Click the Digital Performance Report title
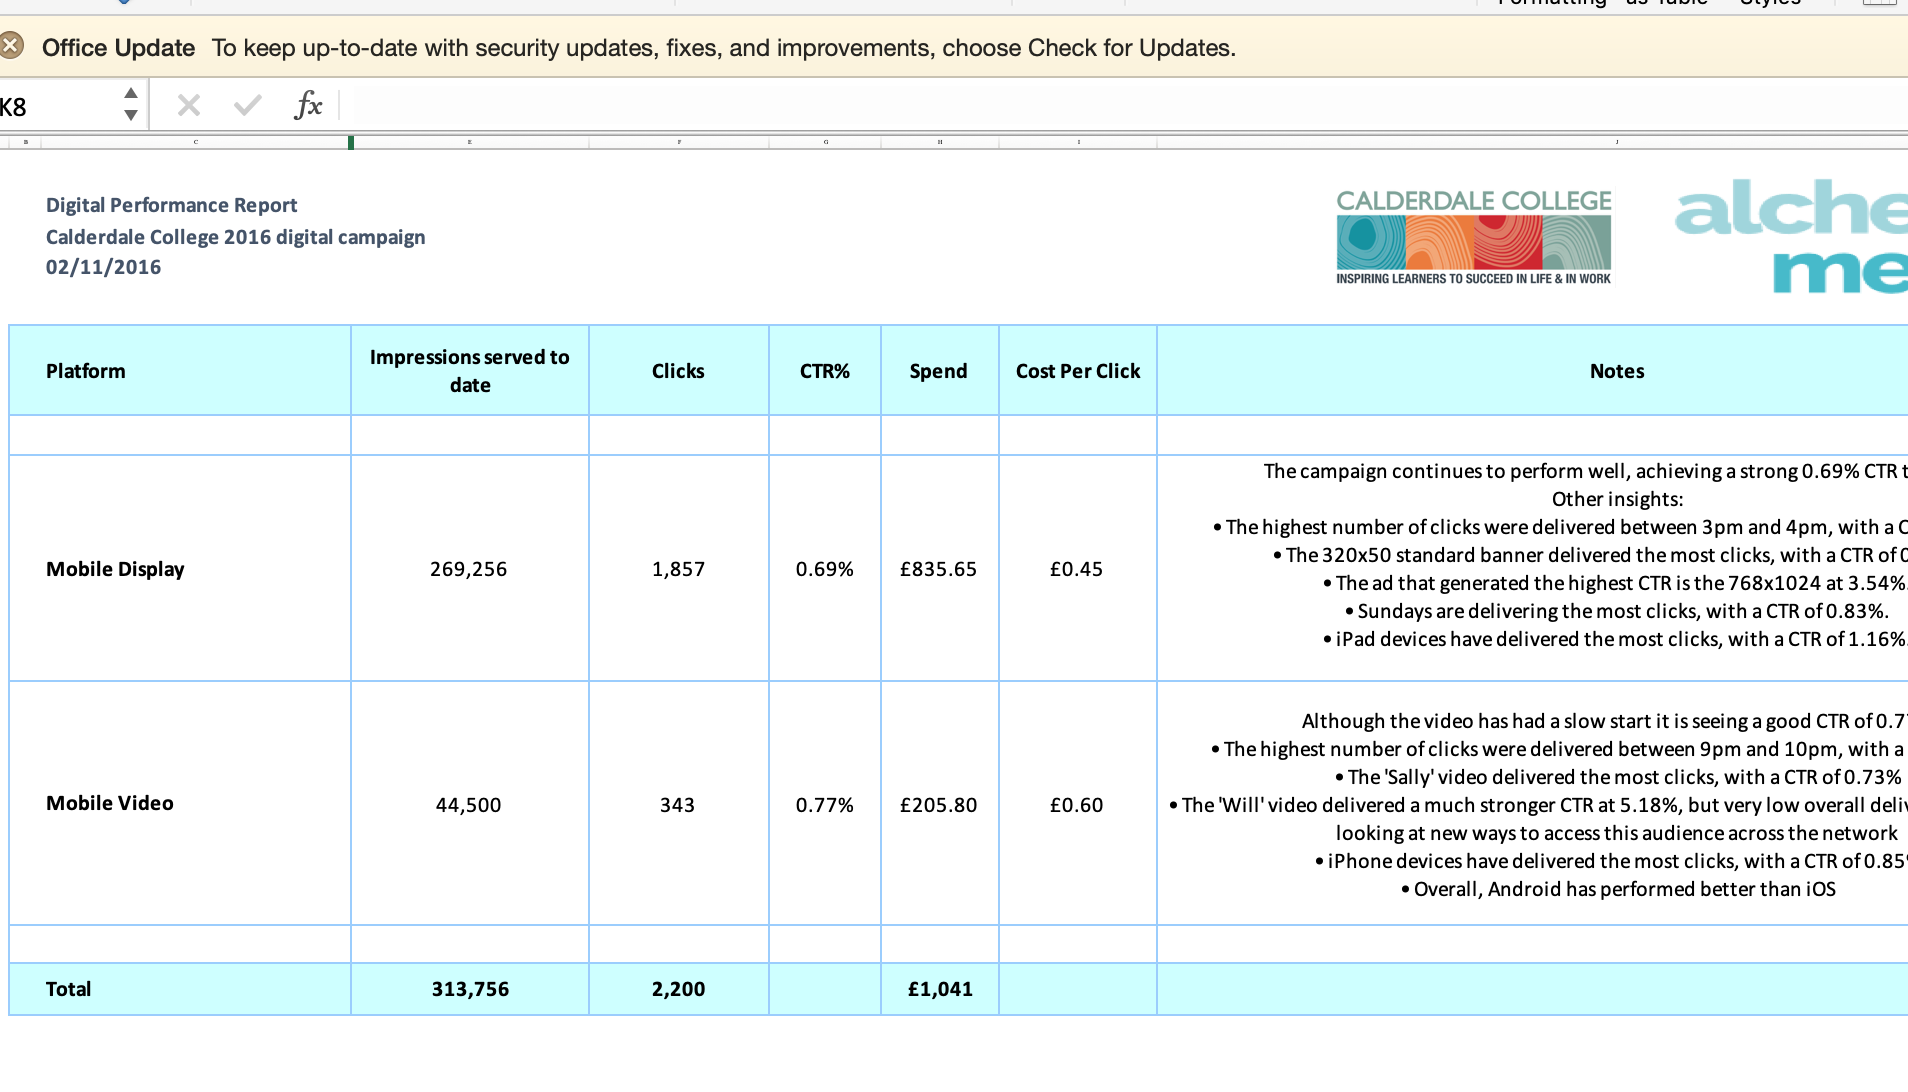This screenshot has height=1092, width=1908. 171,205
